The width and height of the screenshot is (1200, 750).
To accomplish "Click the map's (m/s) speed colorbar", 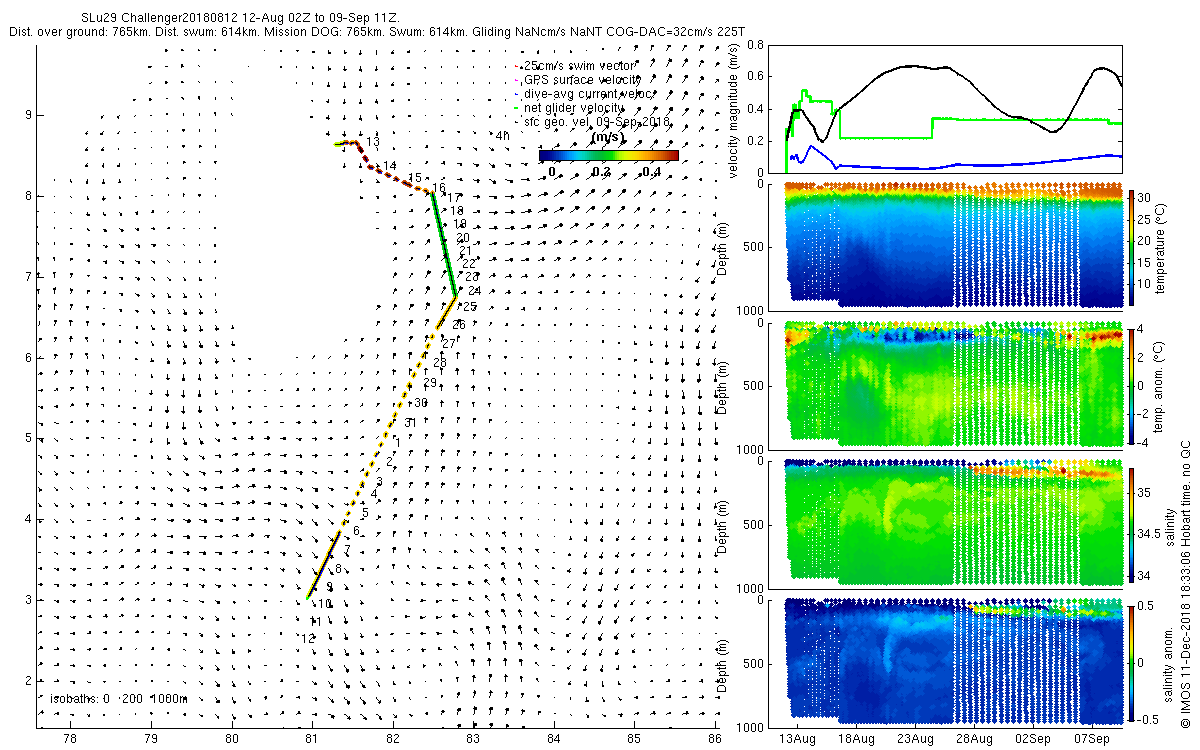I will point(608,155).
